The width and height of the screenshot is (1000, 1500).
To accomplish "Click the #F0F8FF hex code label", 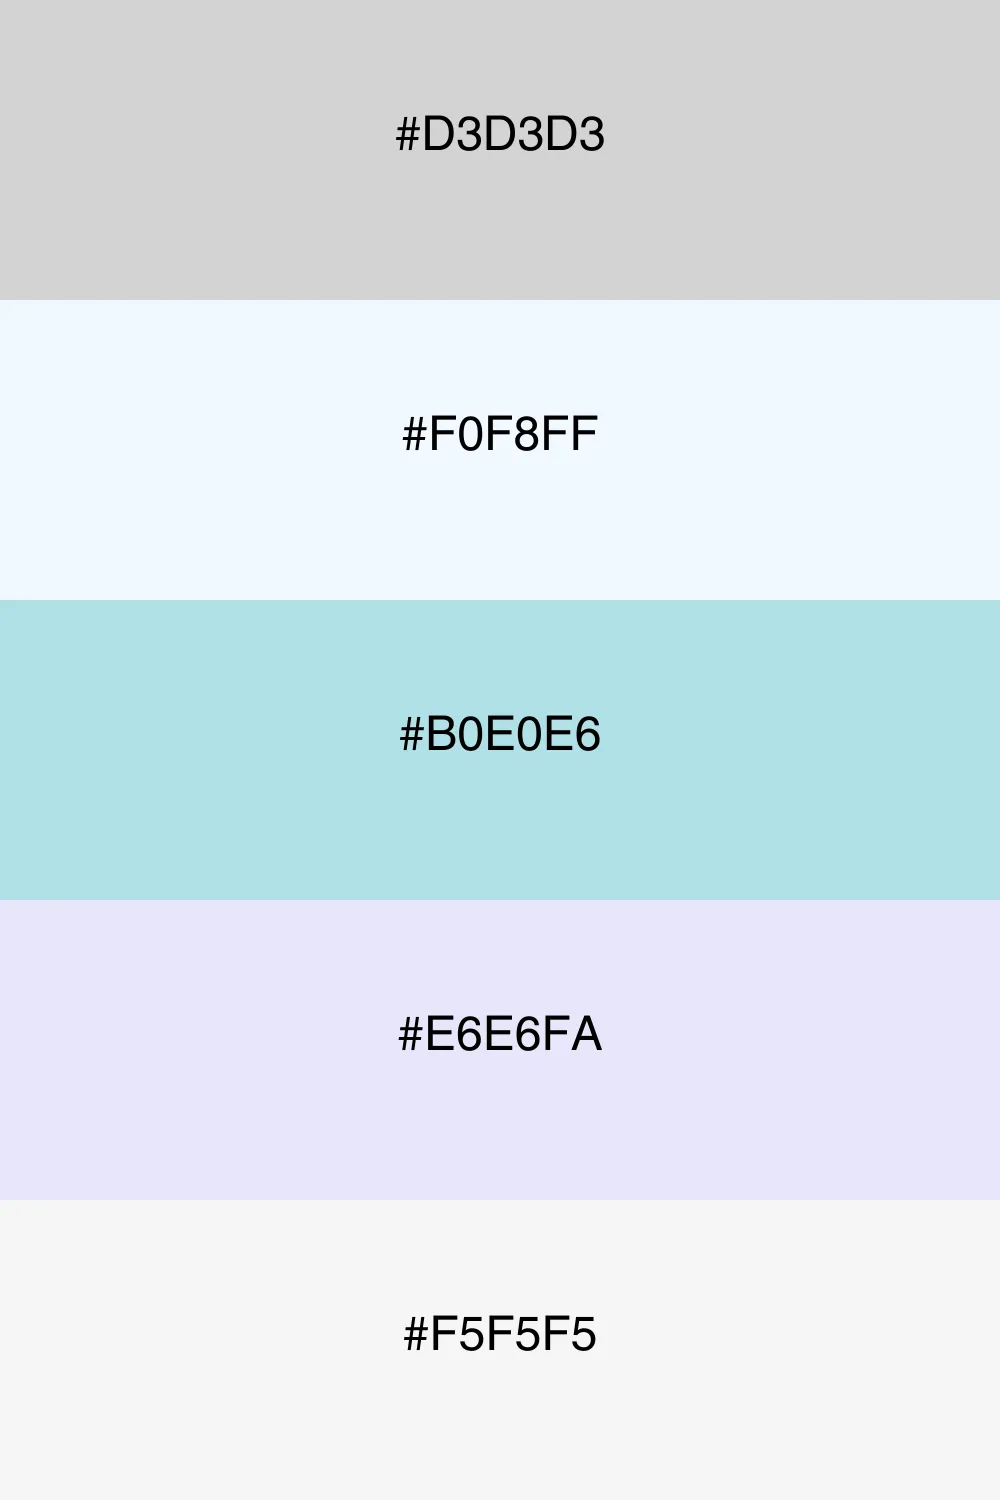I will tap(500, 435).
